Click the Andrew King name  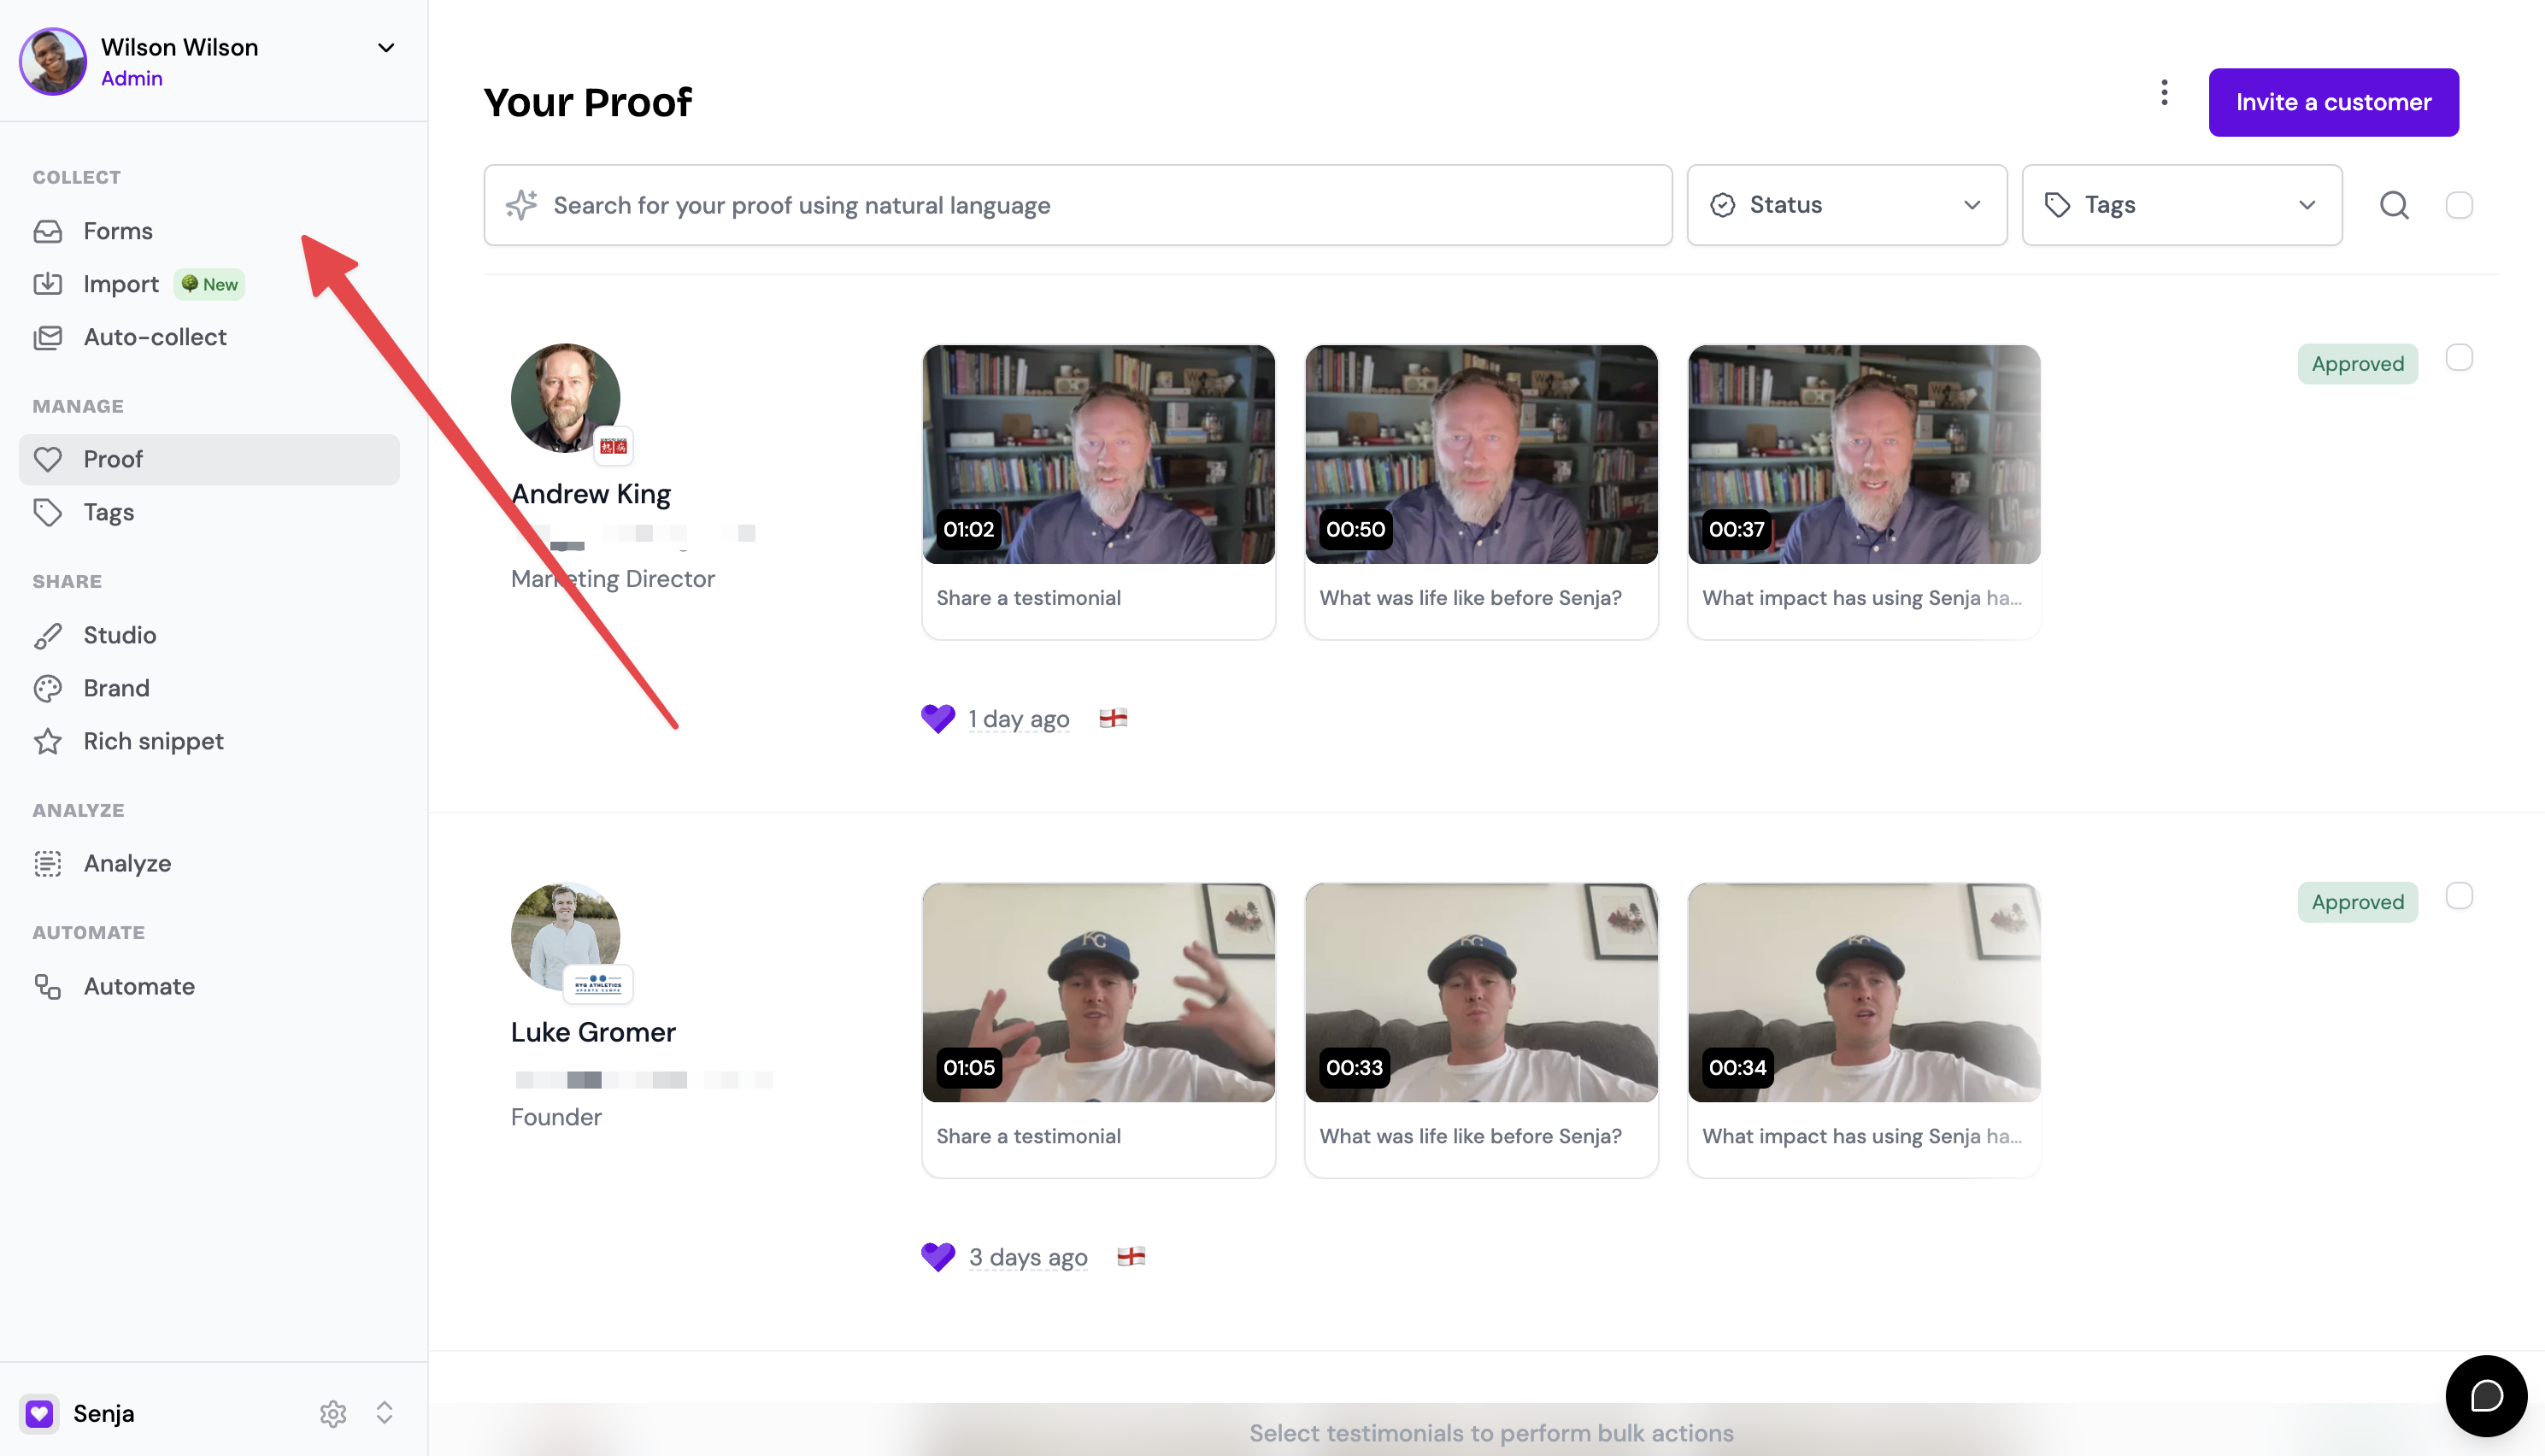tap(591, 494)
